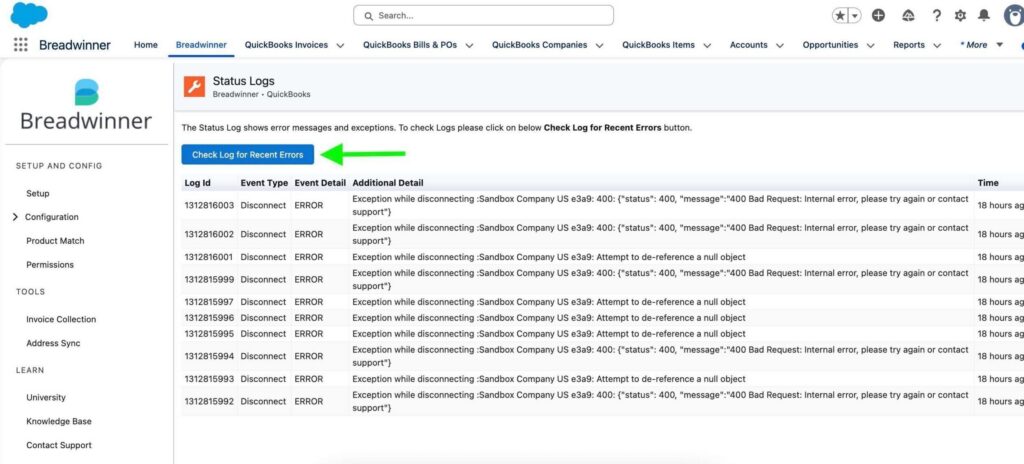
Task: Expand the Reports tab chevron
Action: point(937,46)
